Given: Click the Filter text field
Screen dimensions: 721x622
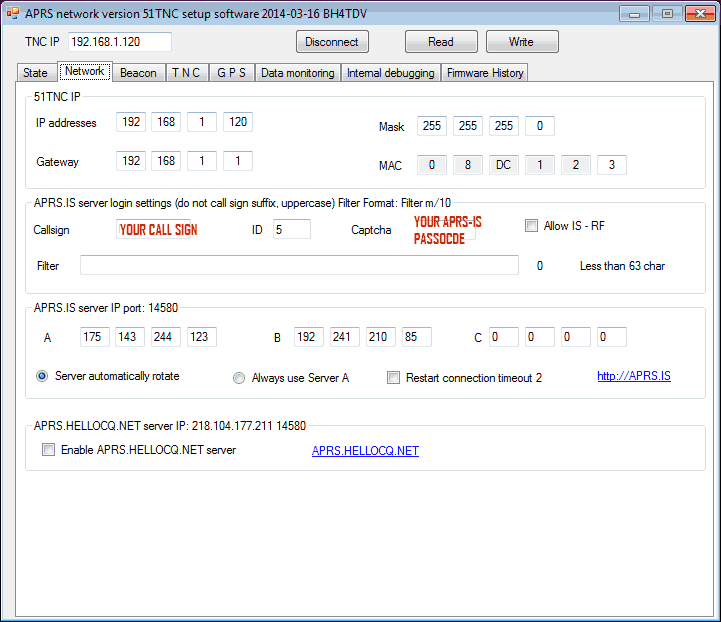Looking at the screenshot, I should point(299,265).
